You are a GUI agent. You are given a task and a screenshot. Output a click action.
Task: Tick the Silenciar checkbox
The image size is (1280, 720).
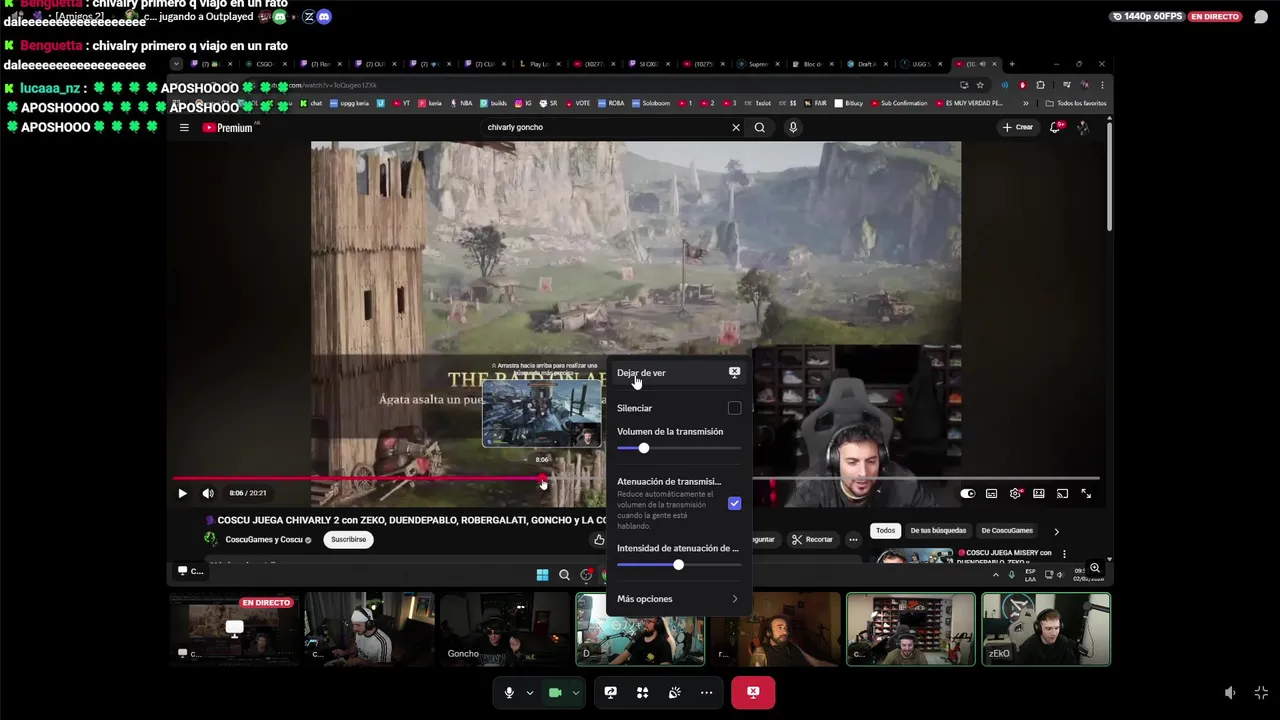[735, 408]
